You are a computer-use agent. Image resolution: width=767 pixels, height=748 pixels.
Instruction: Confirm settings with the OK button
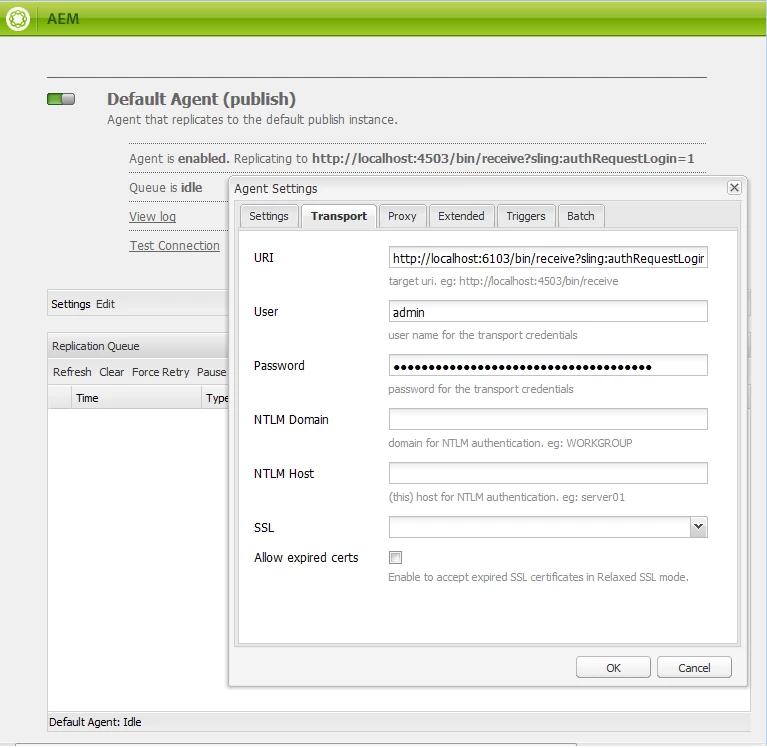coord(613,668)
